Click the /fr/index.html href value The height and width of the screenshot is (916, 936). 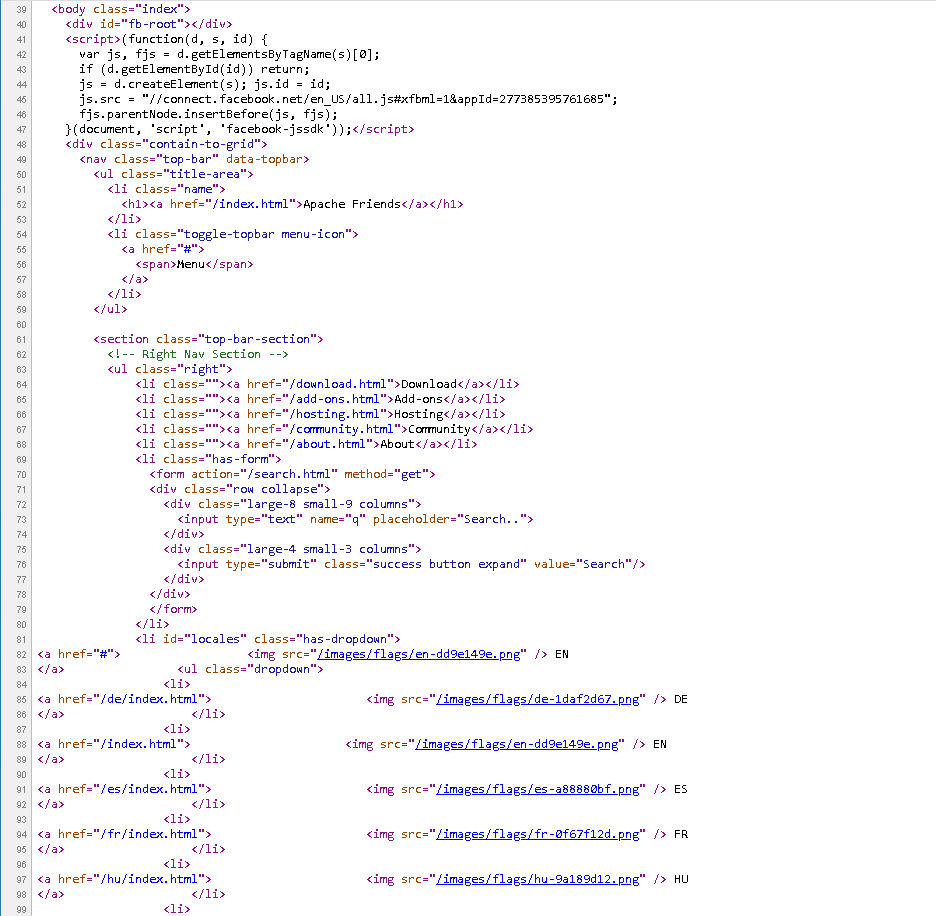click(149, 834)
